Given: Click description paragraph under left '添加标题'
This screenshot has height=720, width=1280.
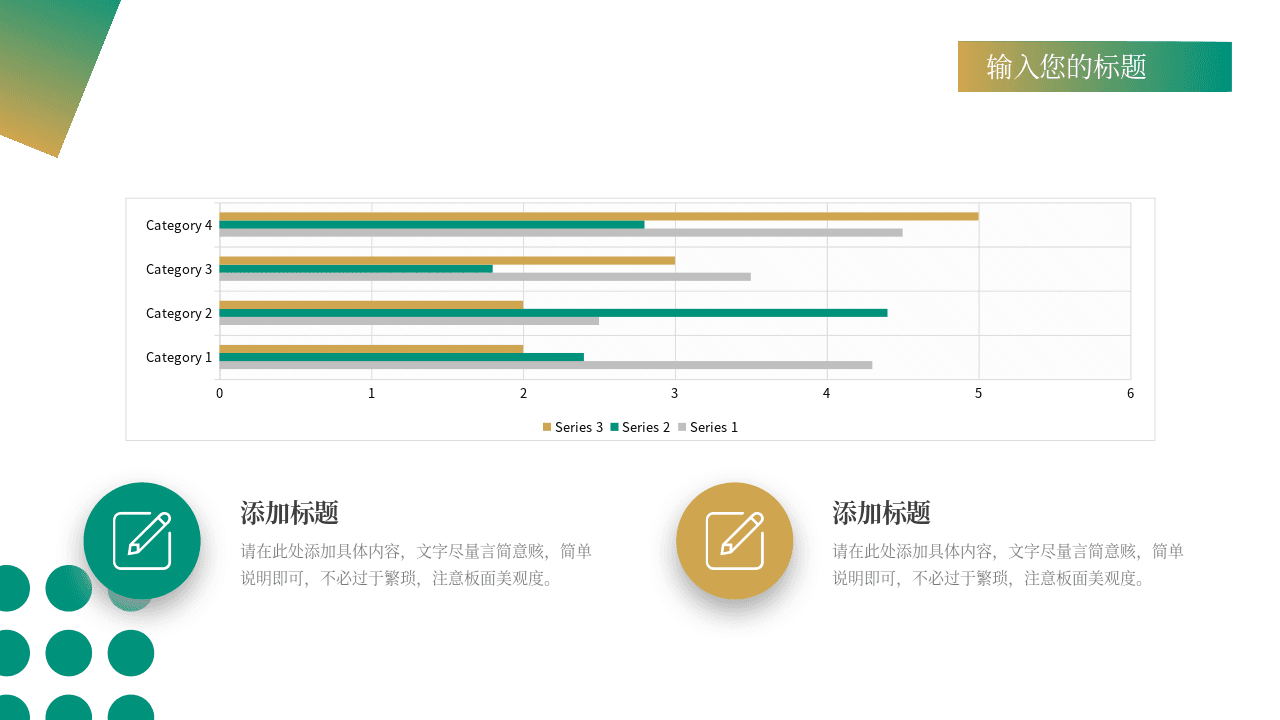Looking at the screenshot, I should [x=416, y=565].
